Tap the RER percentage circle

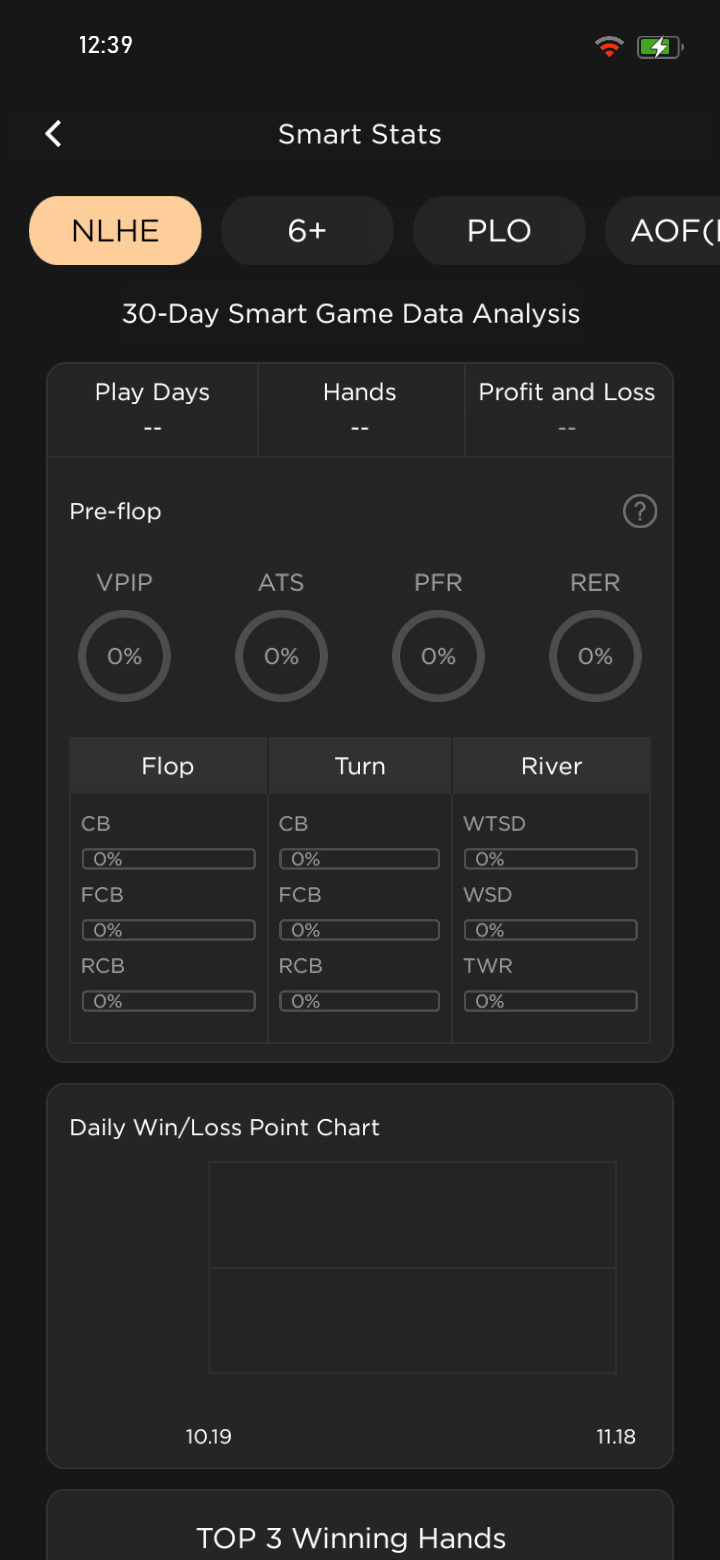[x=595, y=656]
